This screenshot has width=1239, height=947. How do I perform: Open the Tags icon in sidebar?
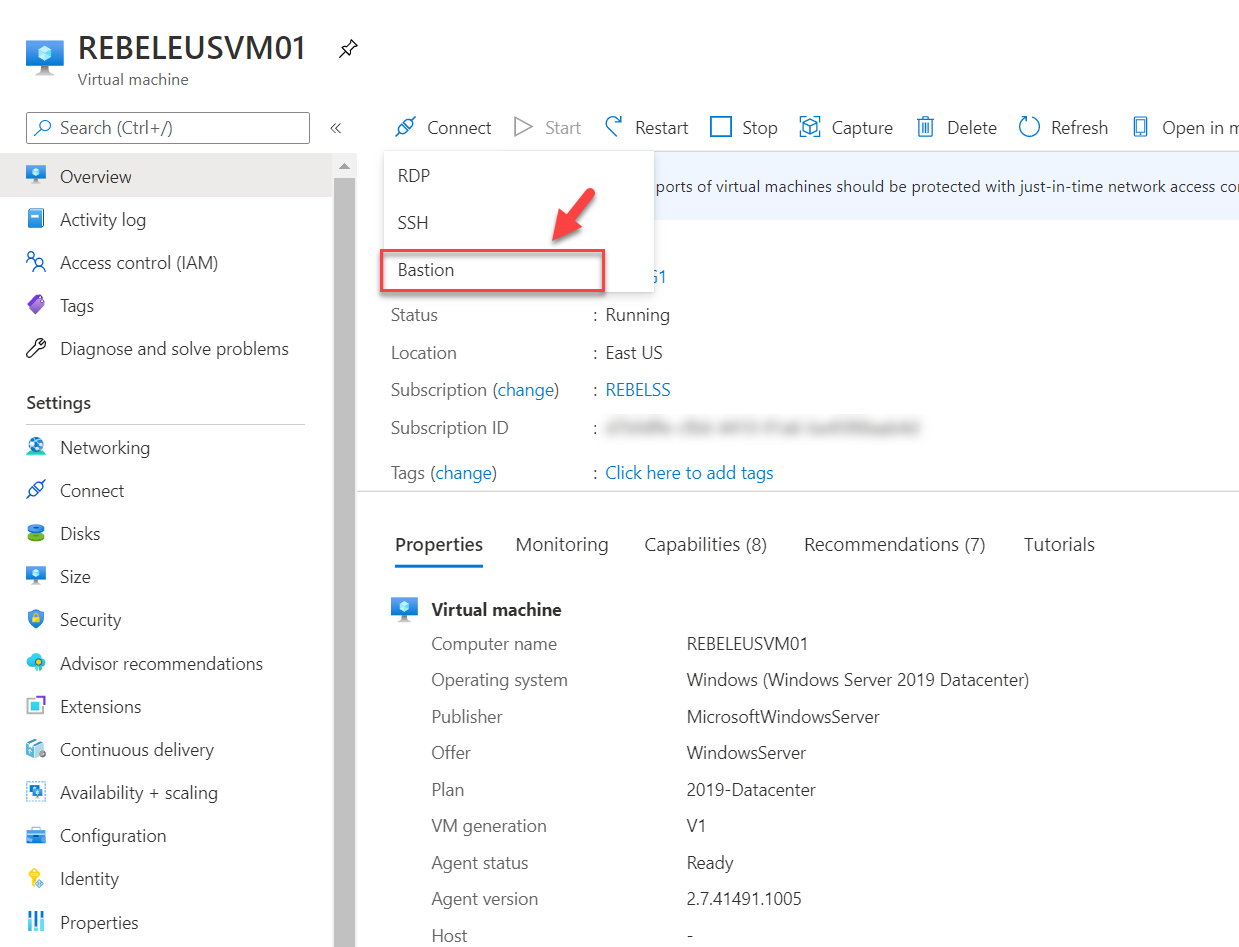36,305
